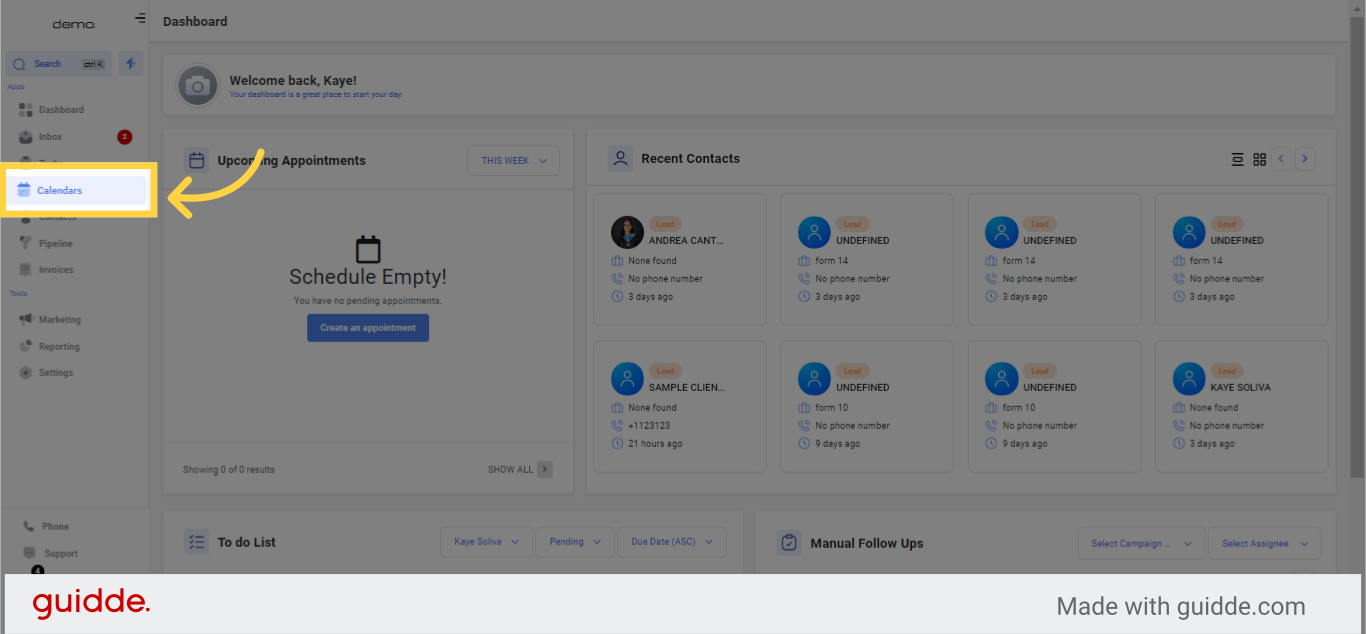Open the THIS WEEK appointments filter
1366x634 pixels.
(513, 160)
